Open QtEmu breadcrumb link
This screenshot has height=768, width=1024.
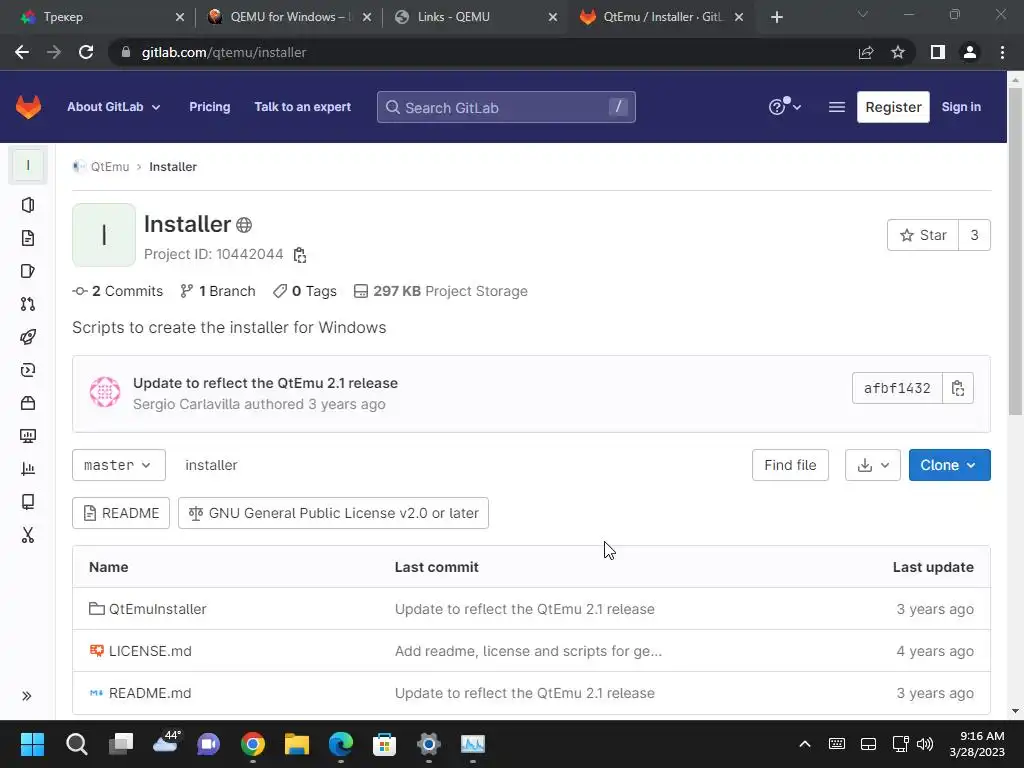[110, 167]
